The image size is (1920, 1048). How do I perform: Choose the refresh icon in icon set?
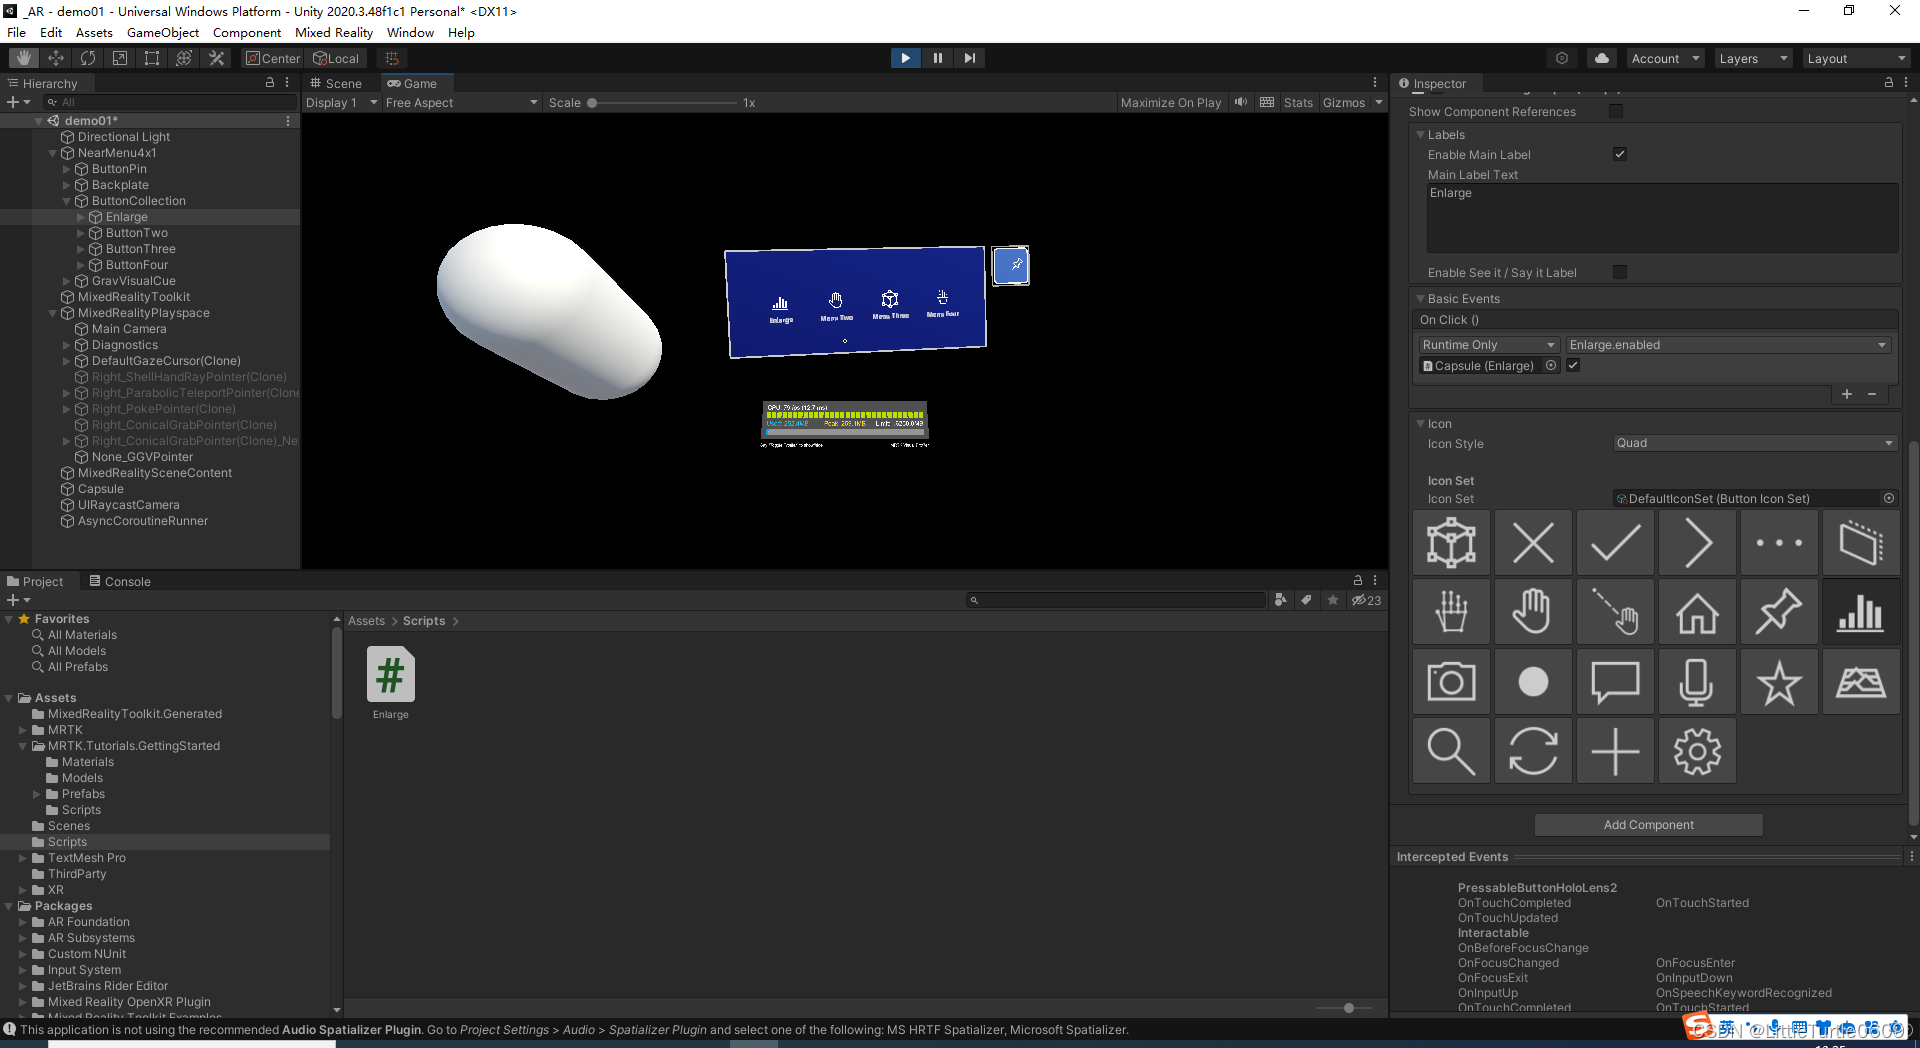coord(1533,750)
